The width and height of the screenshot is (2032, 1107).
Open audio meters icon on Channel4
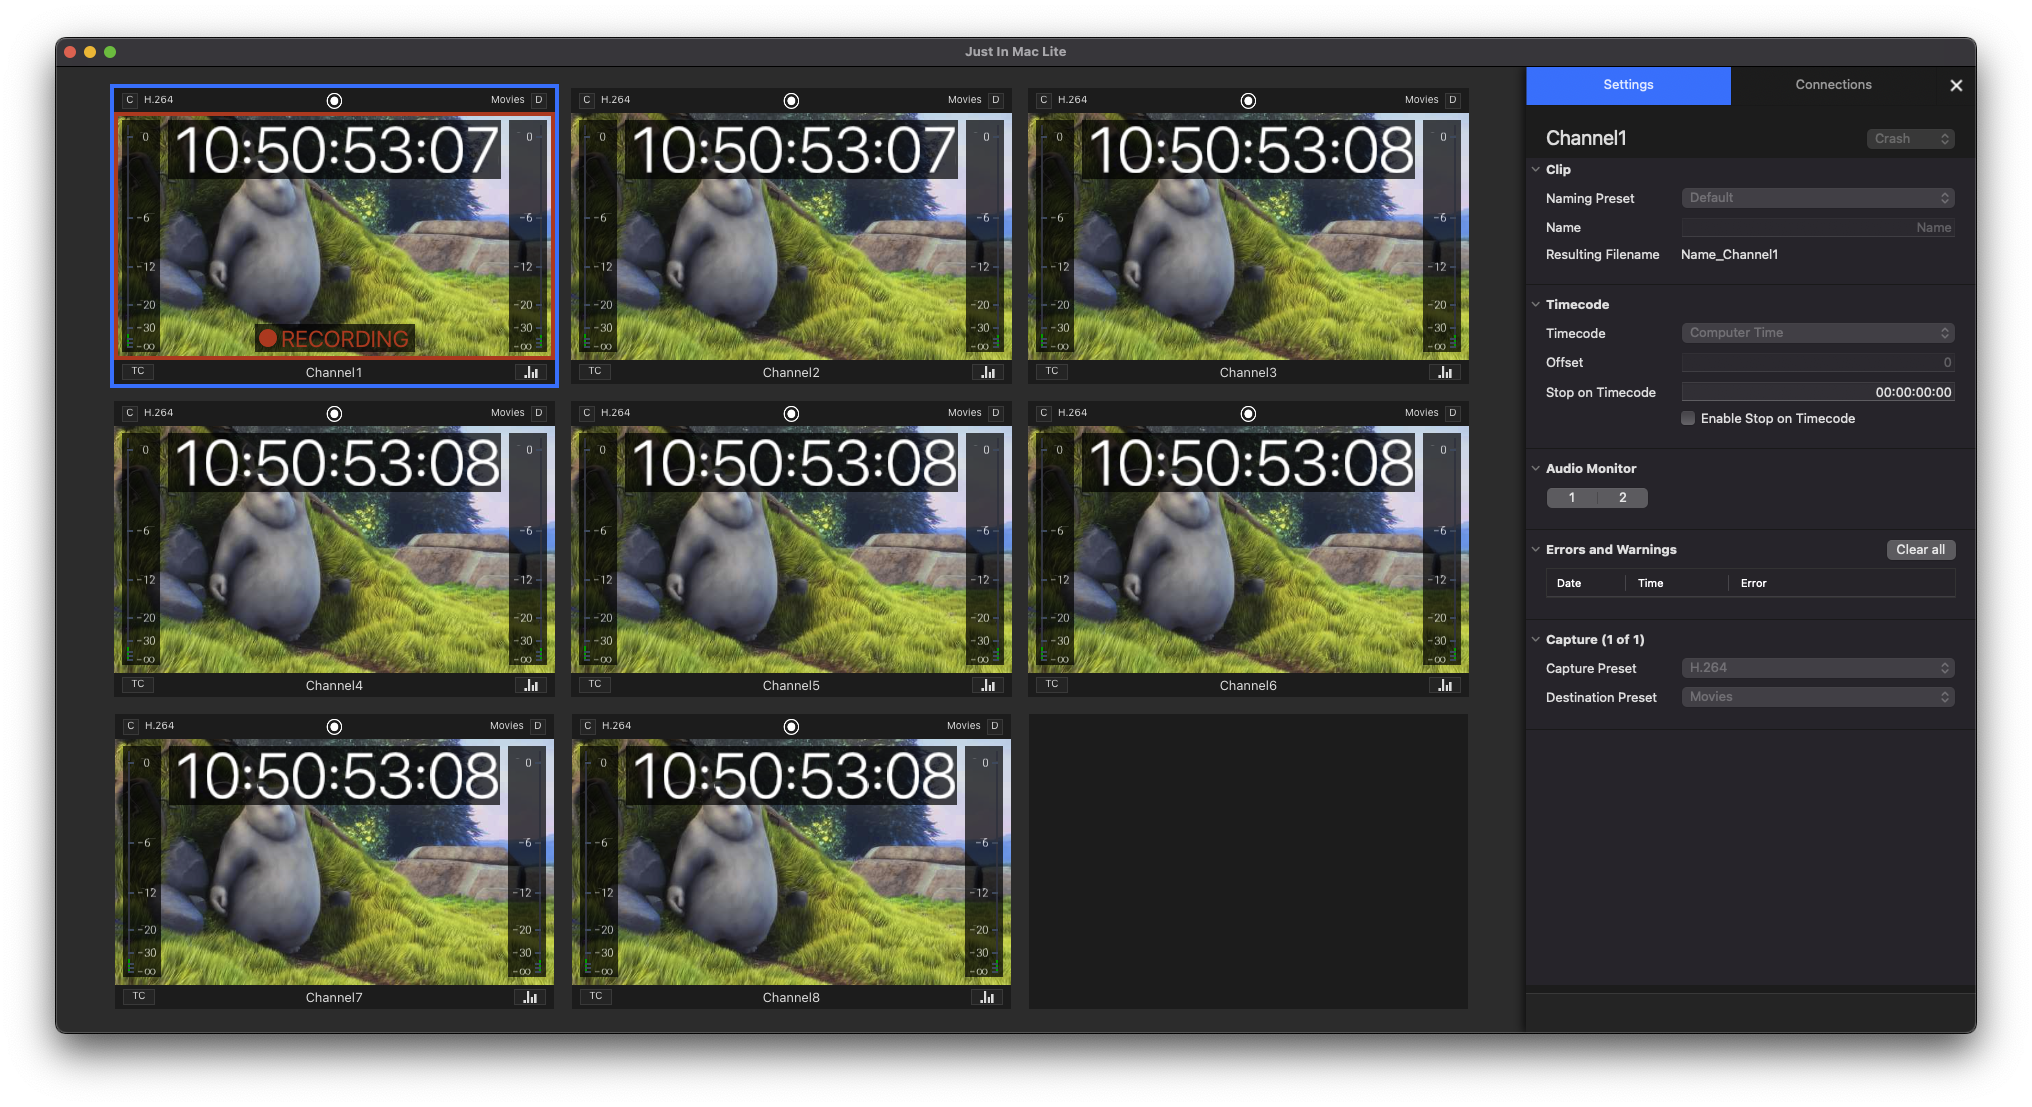[531, 685]
